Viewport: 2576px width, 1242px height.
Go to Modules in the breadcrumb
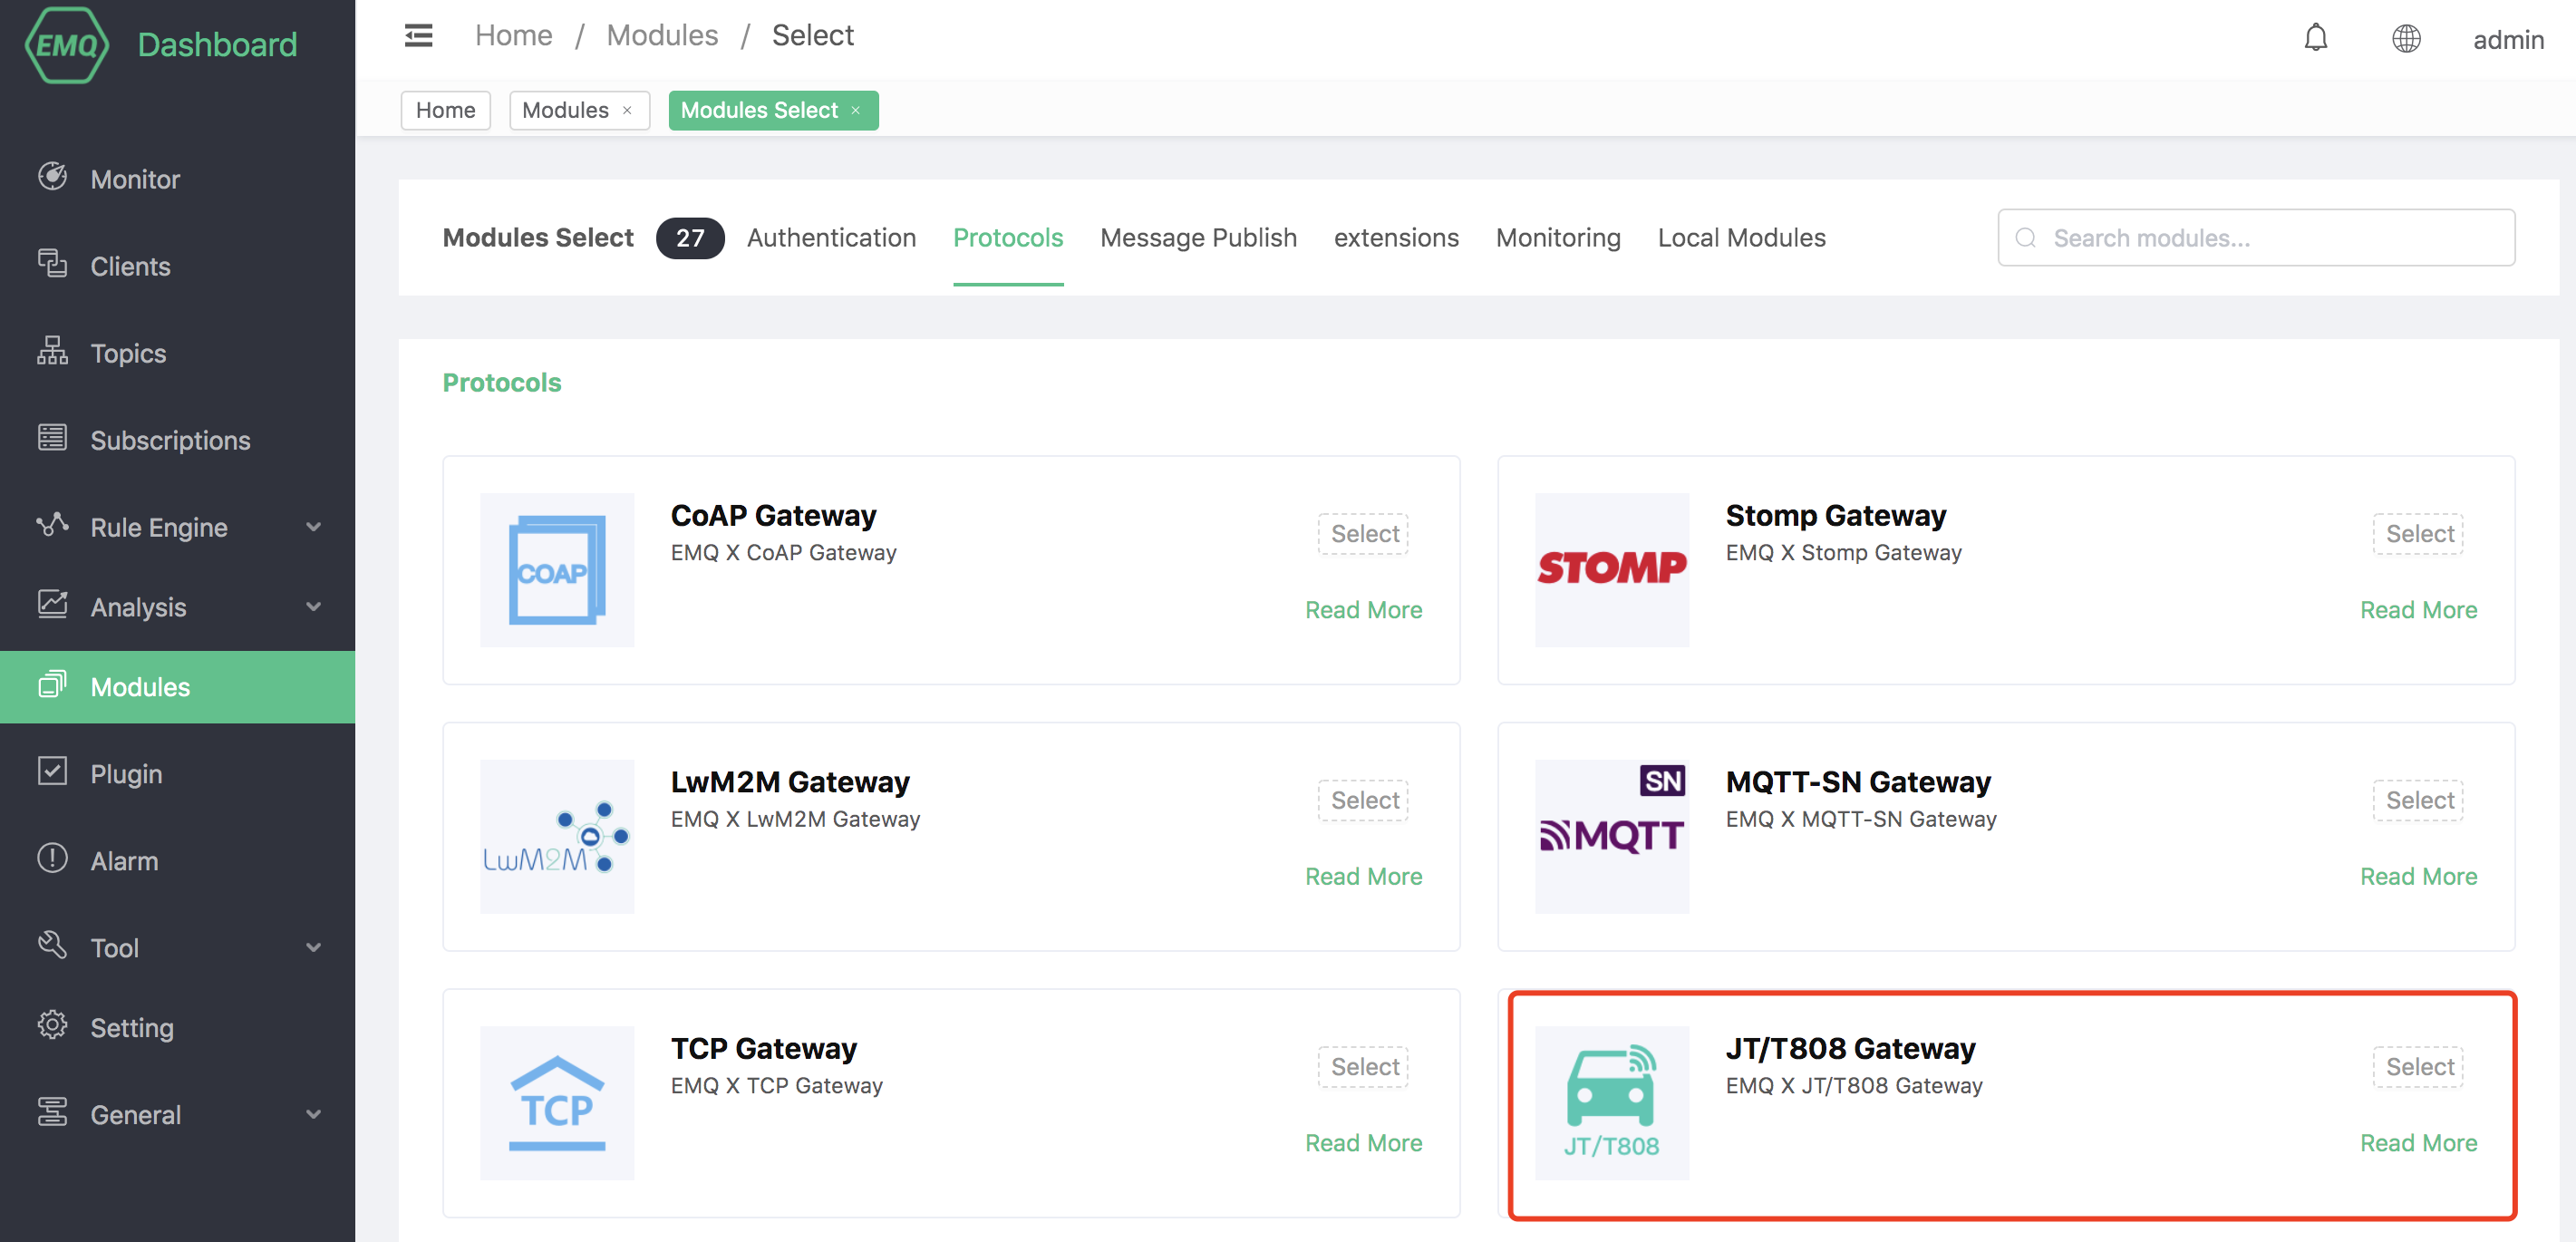662,36
